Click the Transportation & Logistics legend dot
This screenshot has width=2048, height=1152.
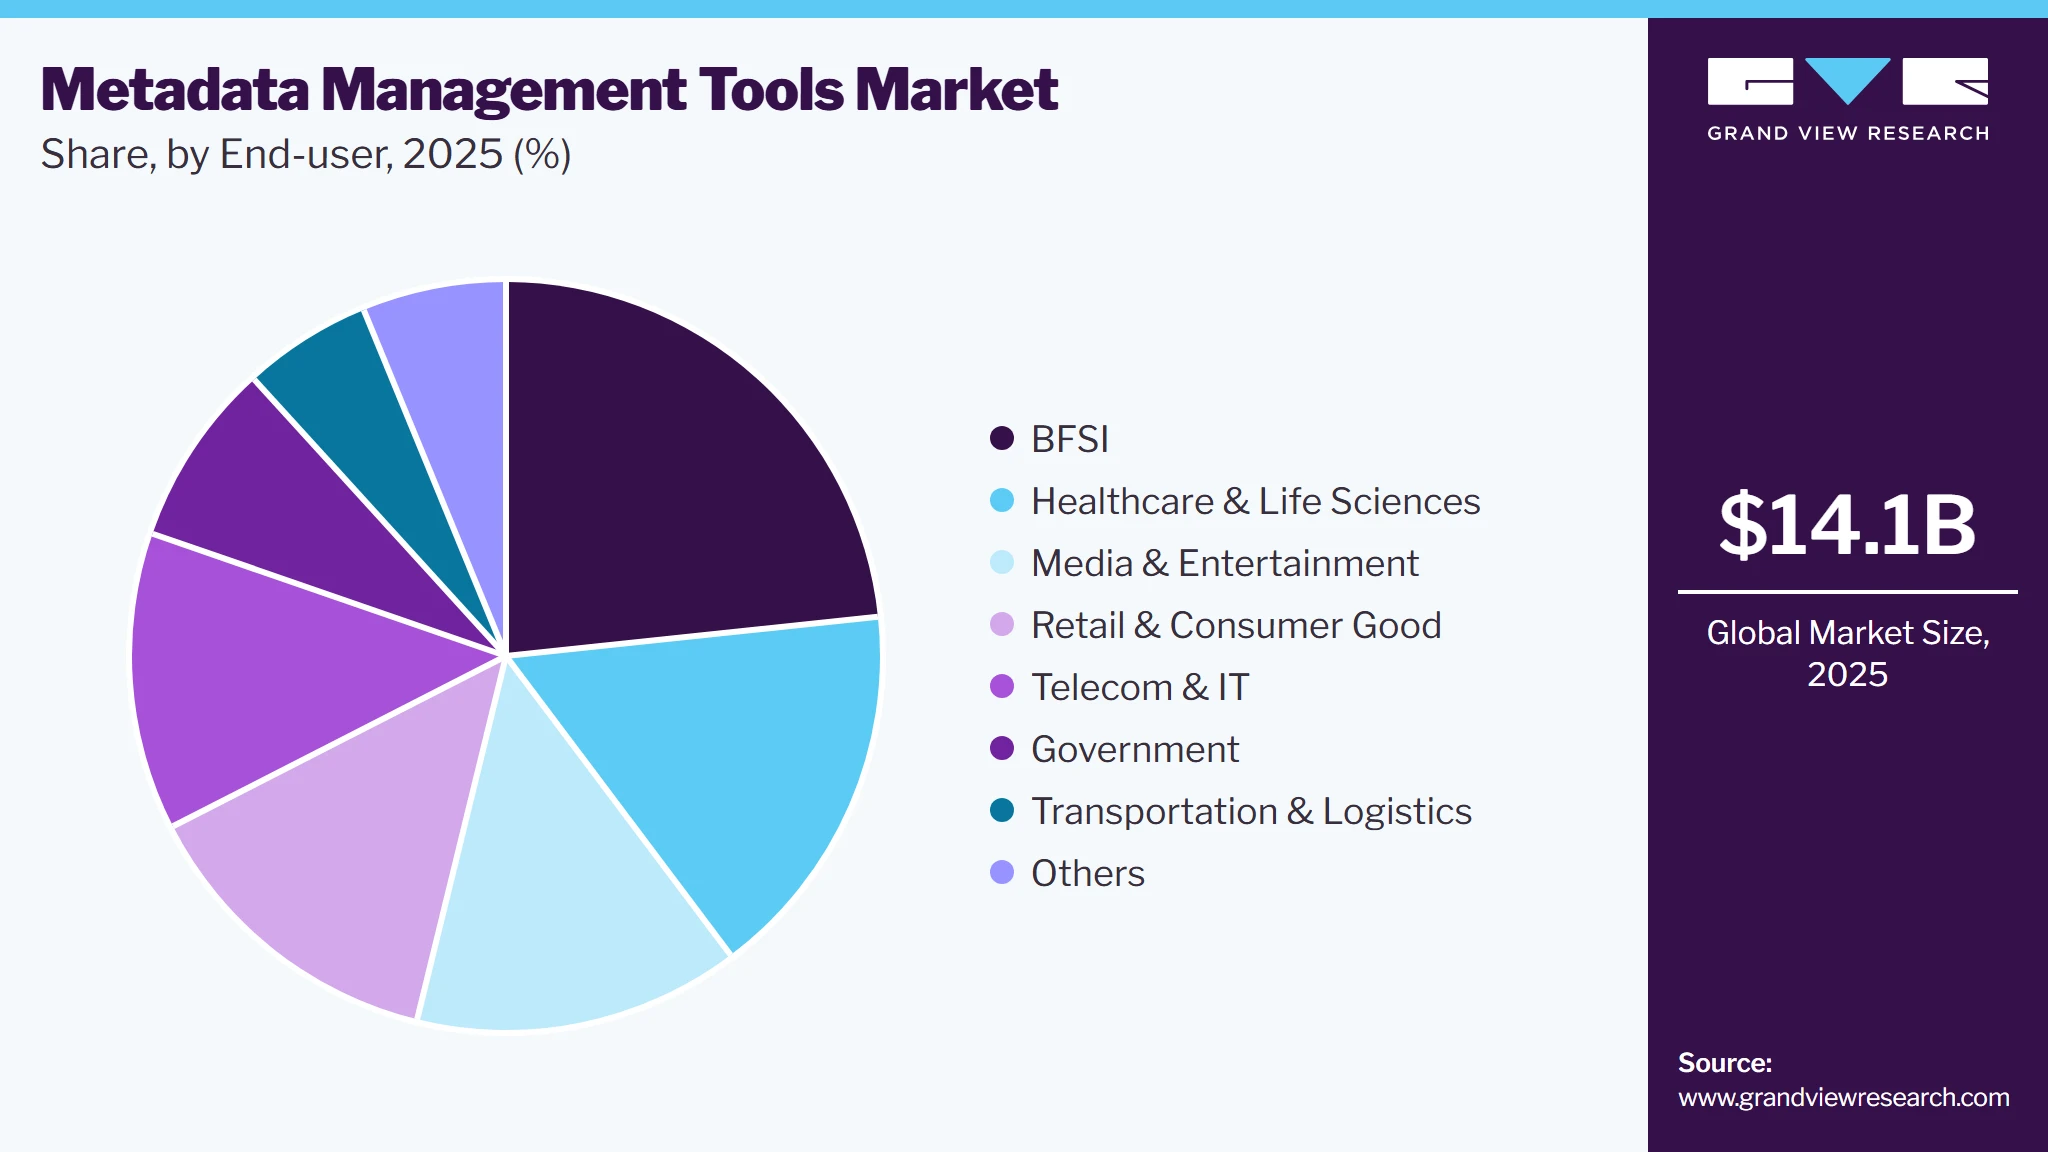tap(1002, 810)
